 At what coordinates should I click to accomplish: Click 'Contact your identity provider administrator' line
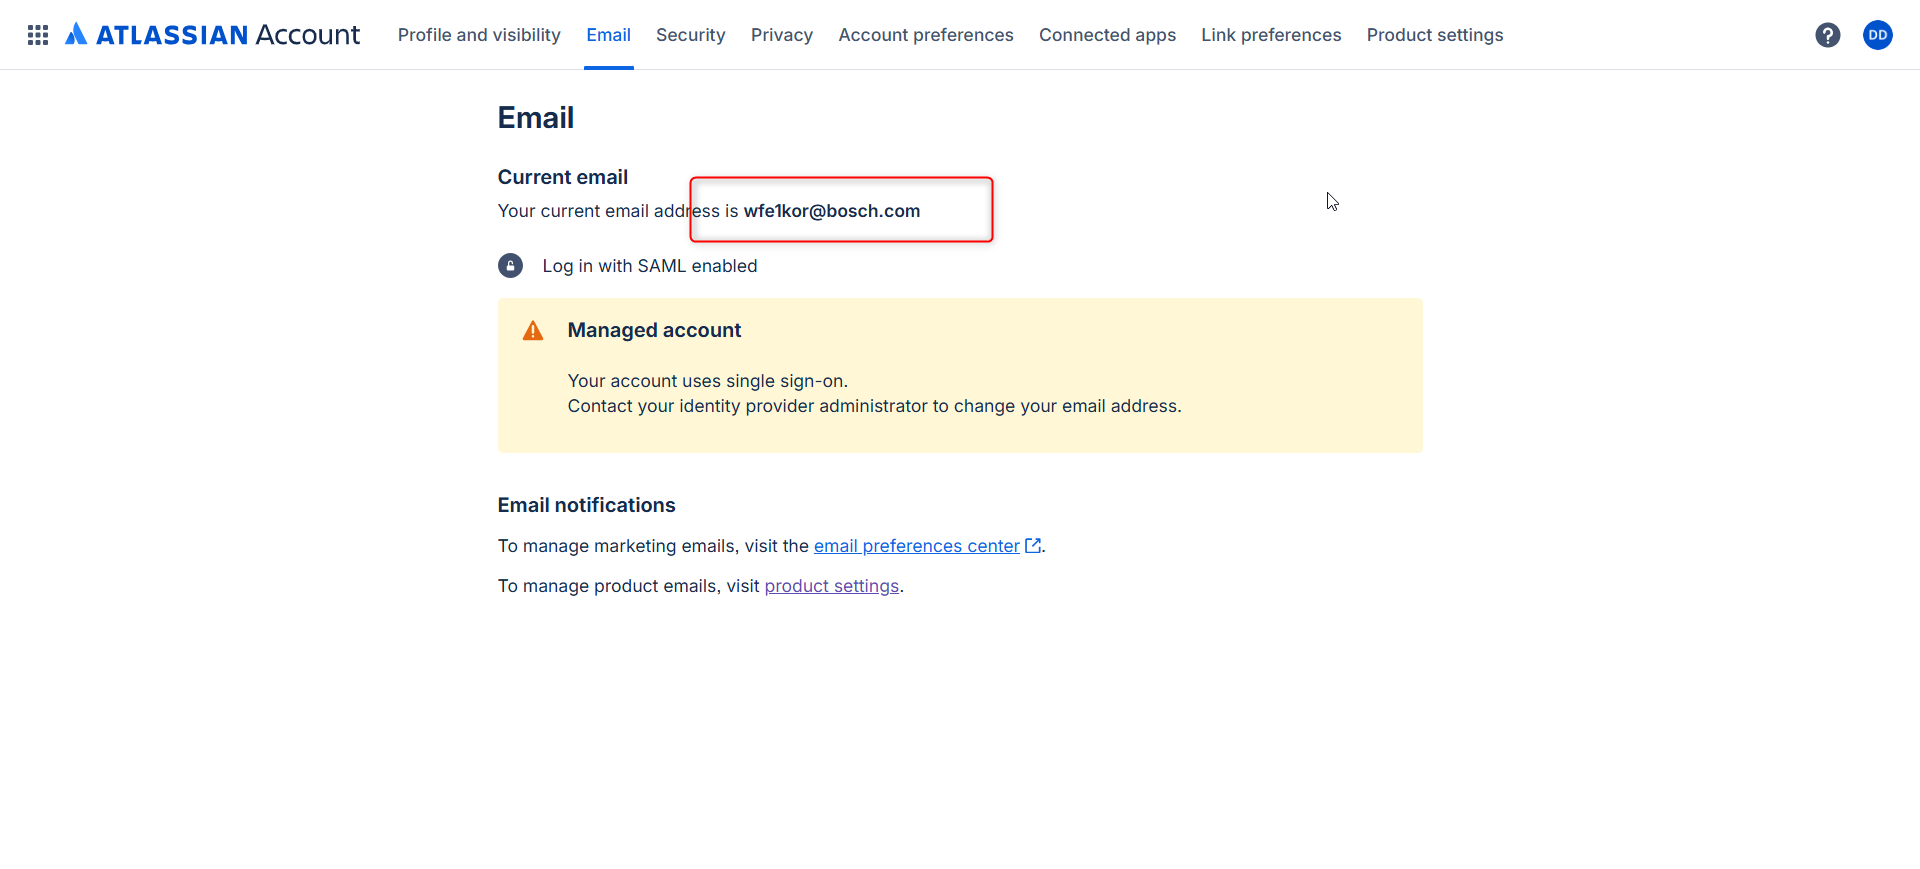[875, 406]
